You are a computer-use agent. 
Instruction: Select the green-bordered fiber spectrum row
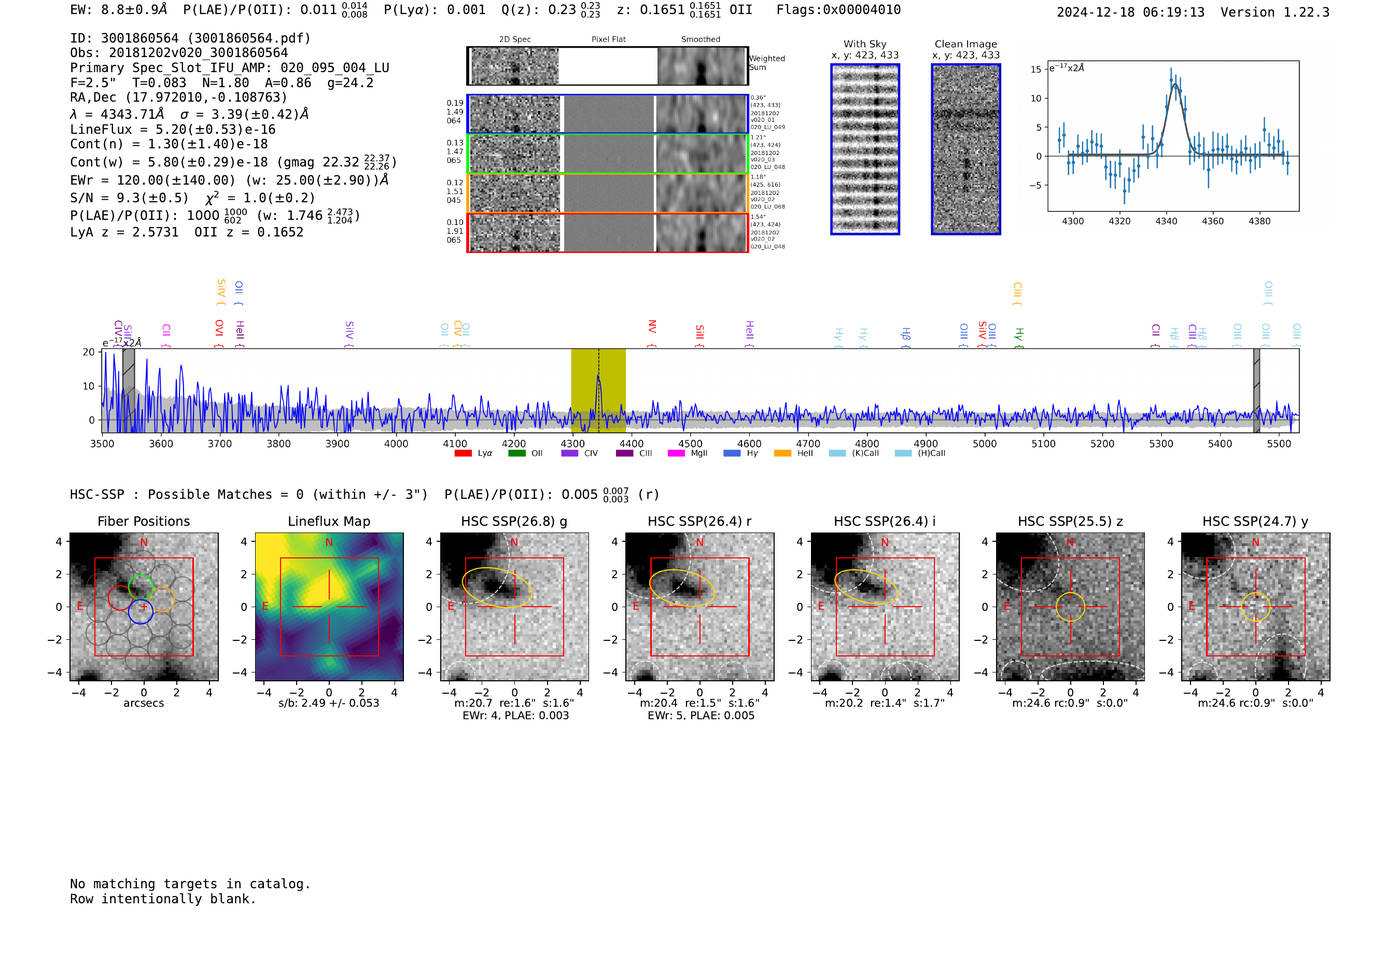(607, 154)
